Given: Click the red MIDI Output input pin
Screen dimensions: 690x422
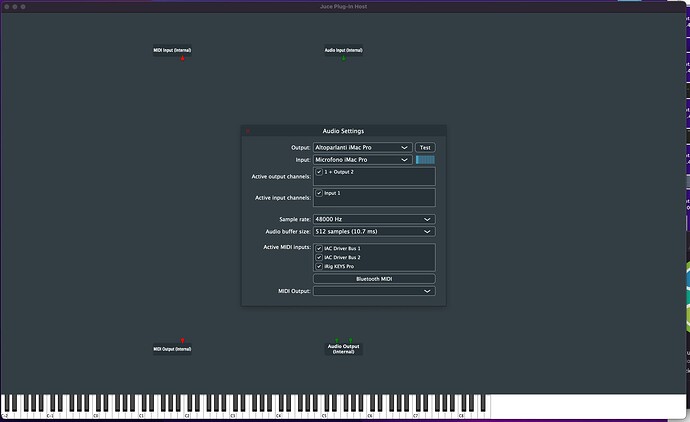Looking at the screenshot, I should [x=182, y=341].
